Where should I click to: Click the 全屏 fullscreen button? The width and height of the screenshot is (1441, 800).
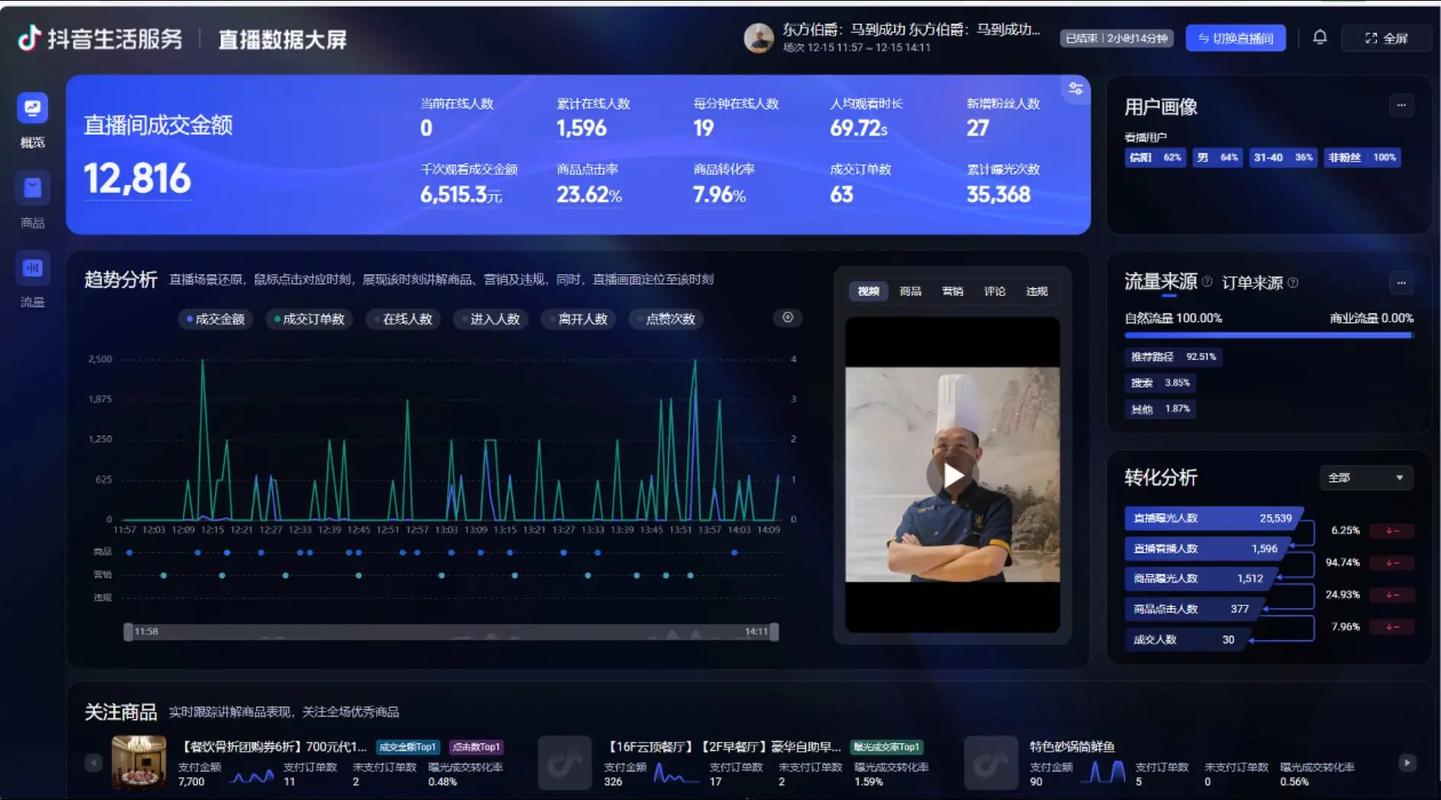(x=1384, y=37)
